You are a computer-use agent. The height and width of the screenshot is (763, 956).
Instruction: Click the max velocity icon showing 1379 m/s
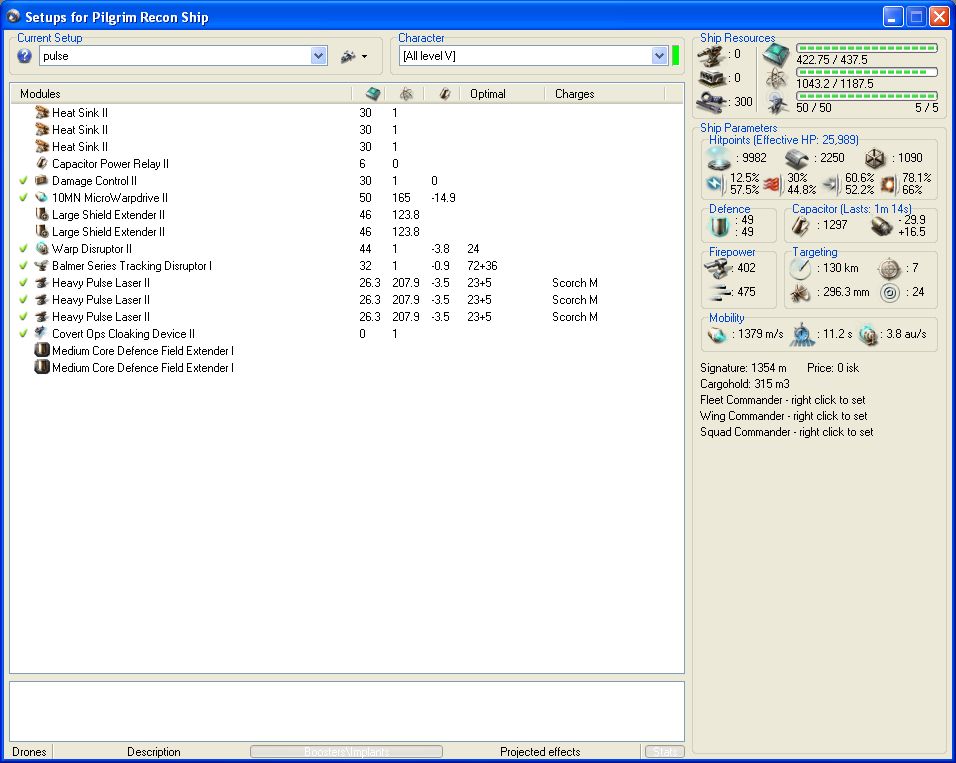[717, 335]
